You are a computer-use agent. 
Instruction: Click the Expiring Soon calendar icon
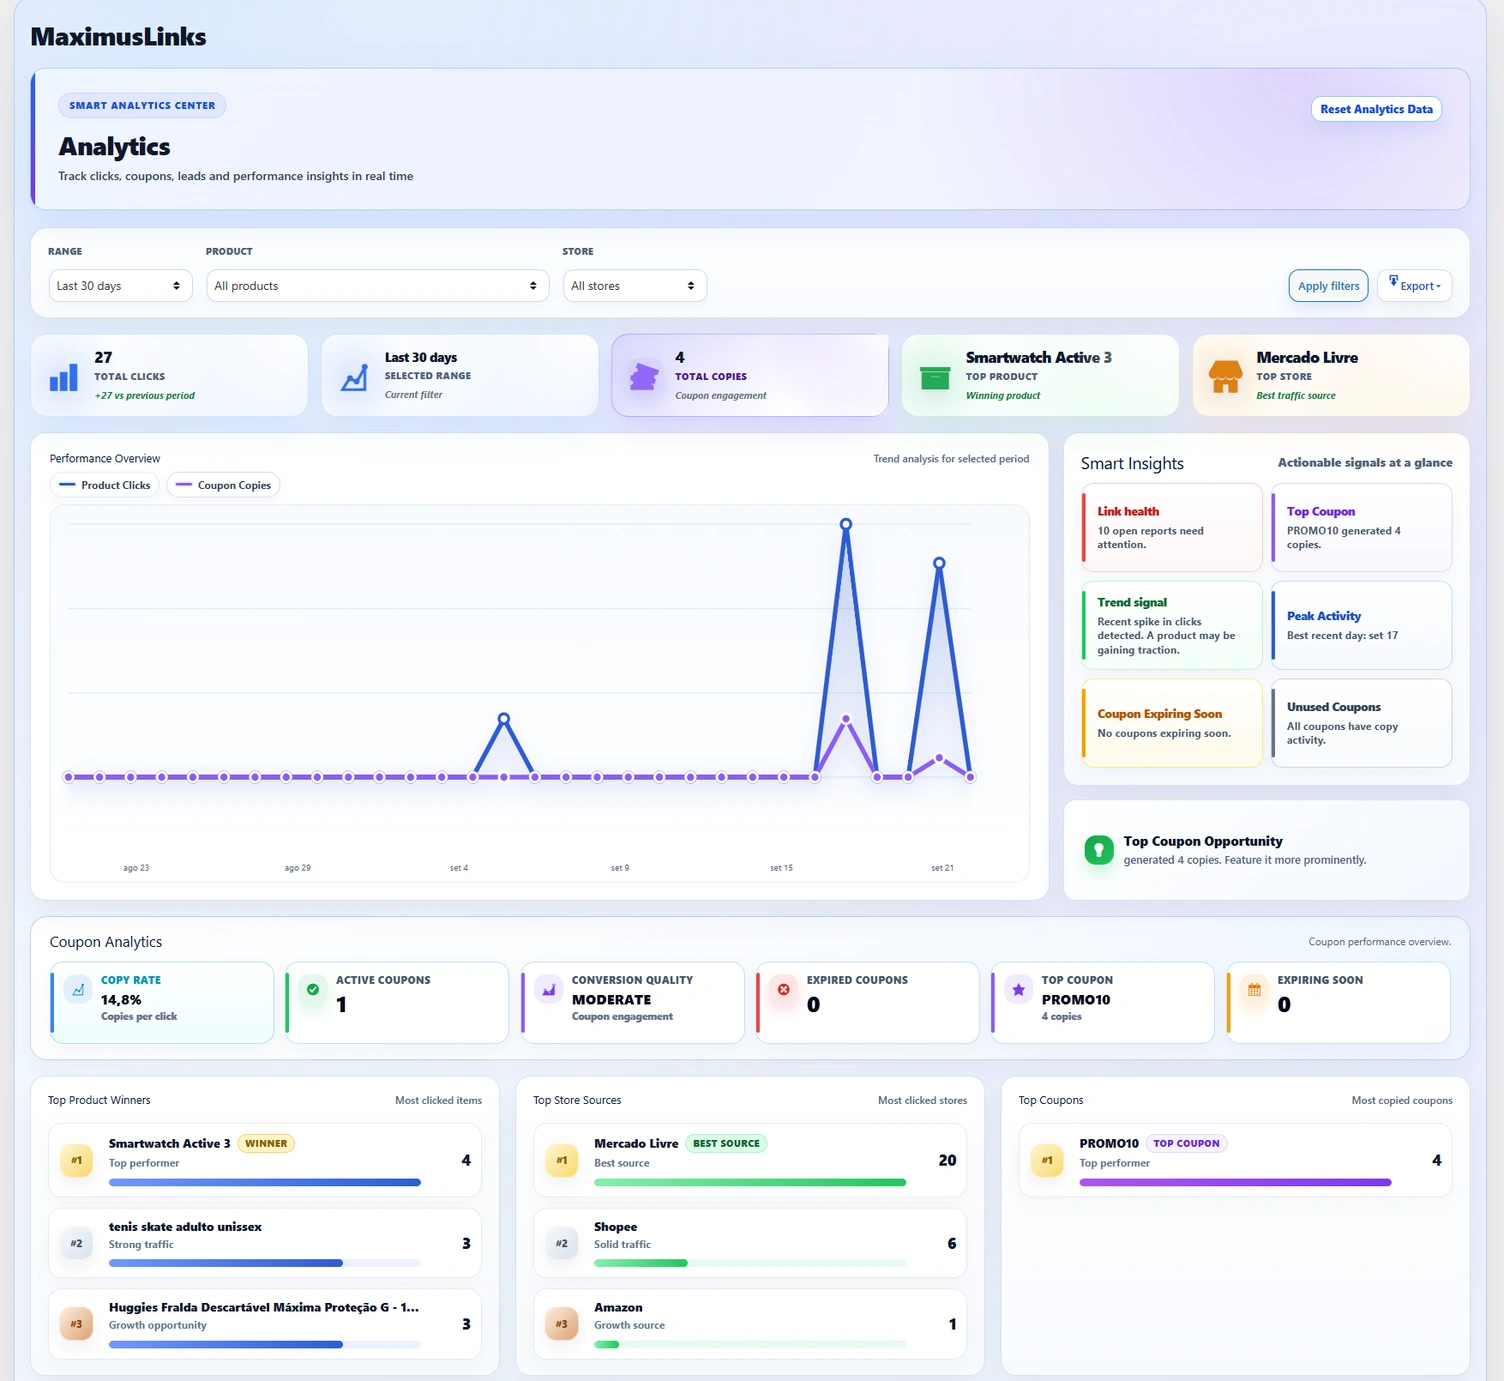pyautogui.click(x=1254, y=989)
